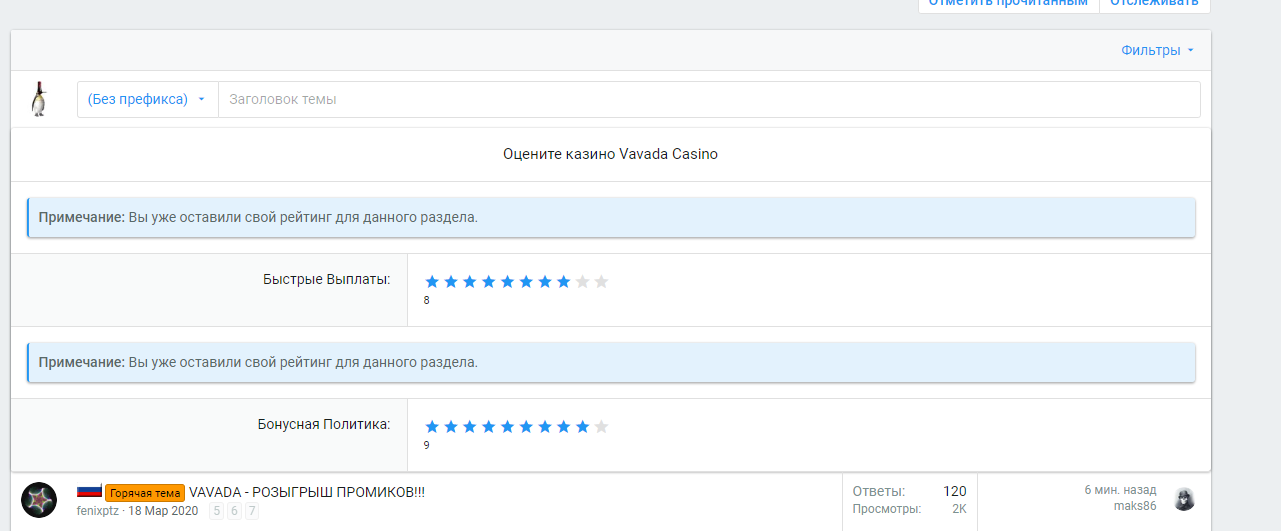The height and width of the screenshot is (531, 1281).
Task: Open thread VAVADA - РОЗЫГРЫШ ПРОМИКОВ!!!
Action: tap(307, 492)
